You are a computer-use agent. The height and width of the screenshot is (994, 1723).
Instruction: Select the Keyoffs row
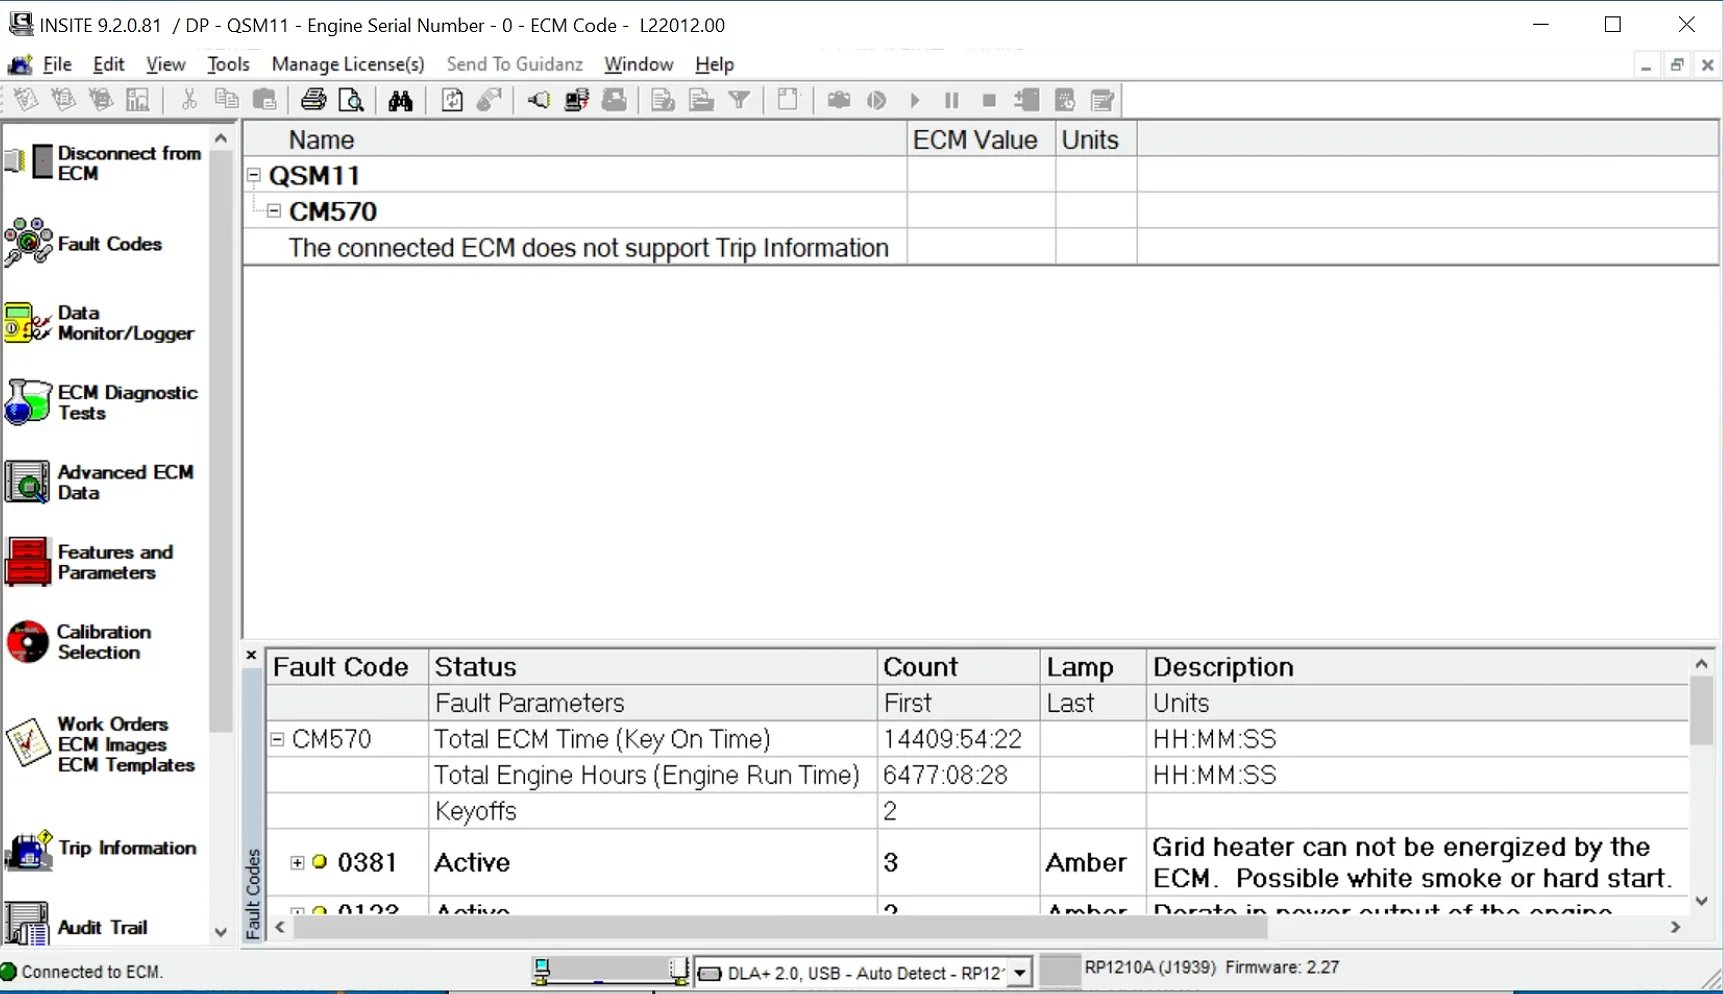pos(977,811)
